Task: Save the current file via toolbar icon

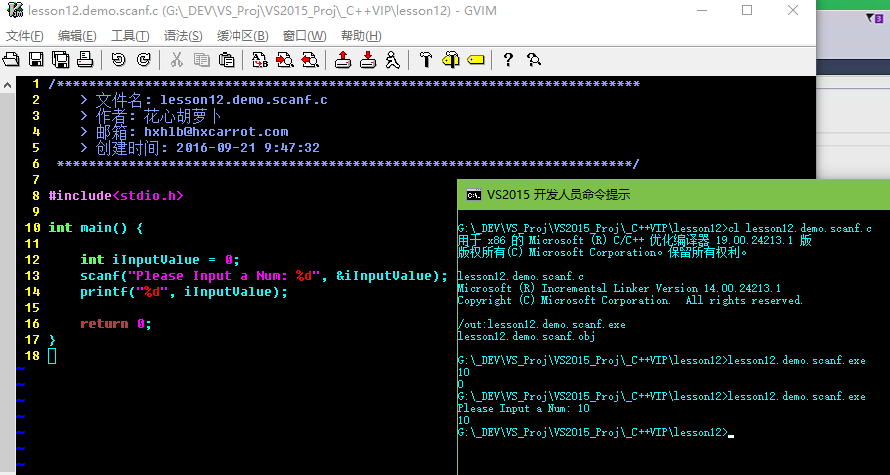Action: (36, 59)
